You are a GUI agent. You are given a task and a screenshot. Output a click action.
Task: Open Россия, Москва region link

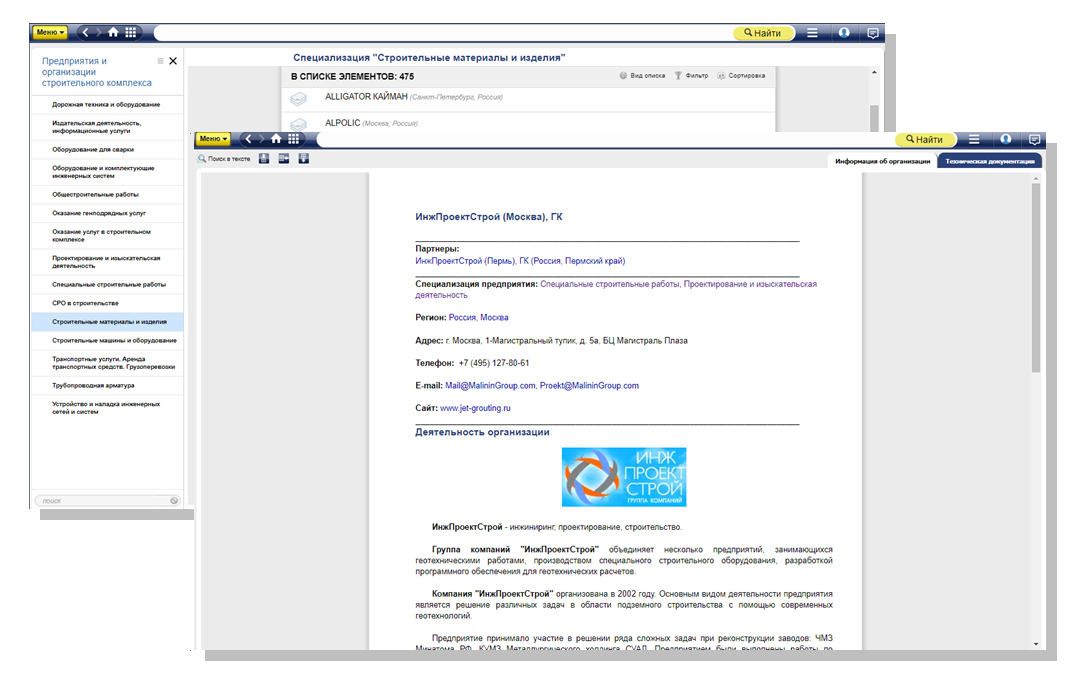tap(479, 318)
